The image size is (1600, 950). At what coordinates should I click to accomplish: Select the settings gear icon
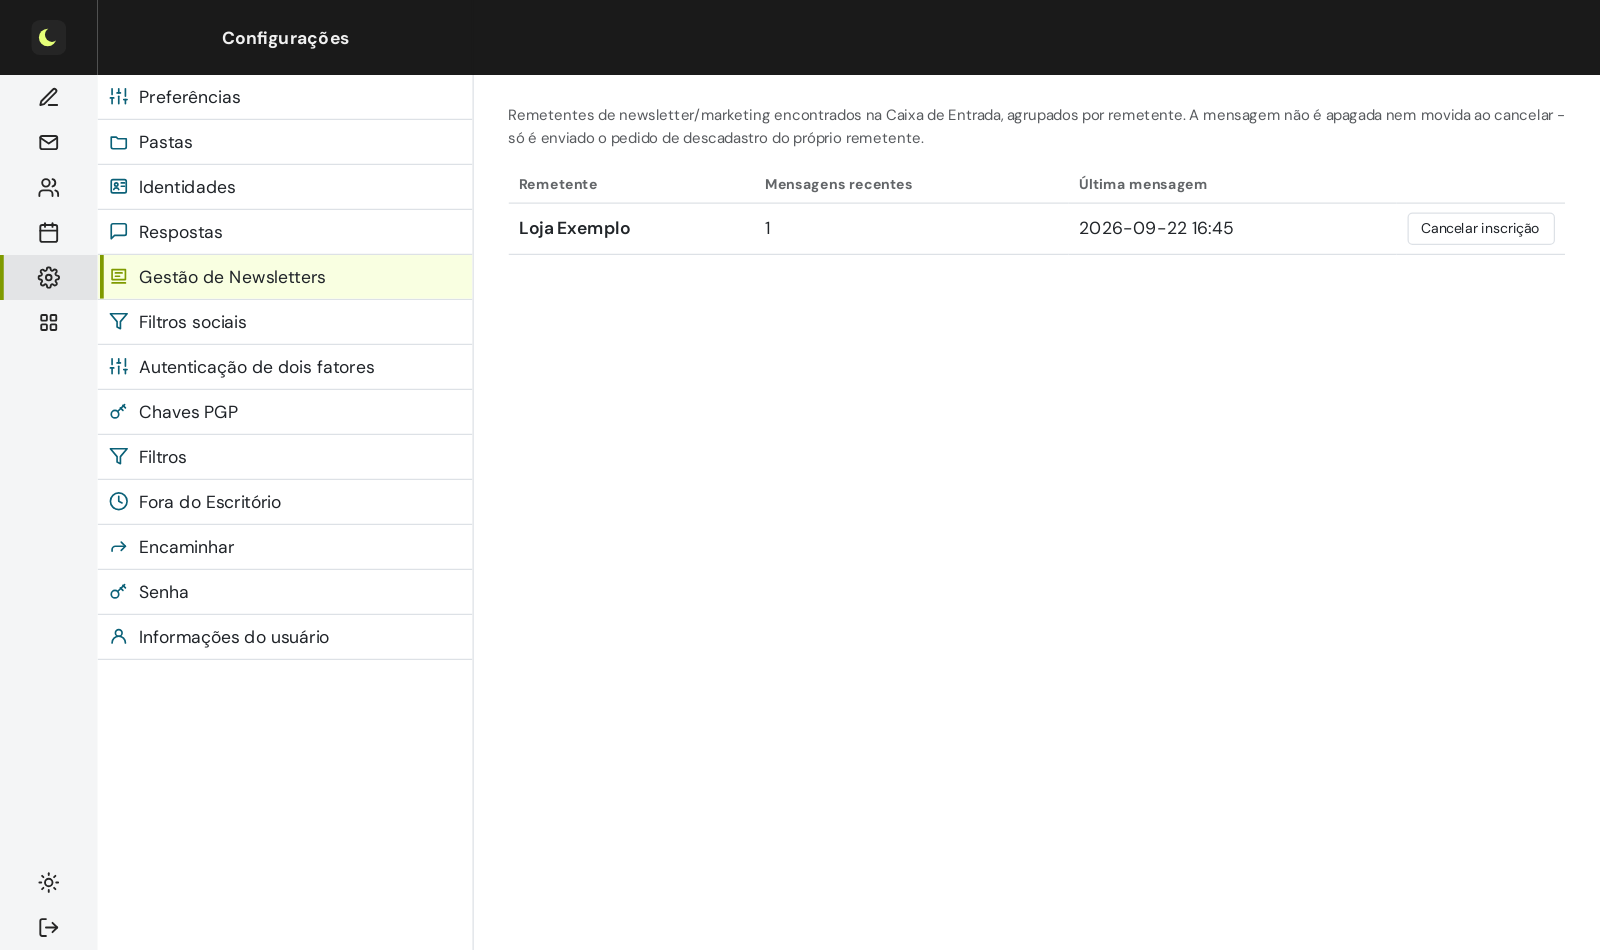(48, 277)
